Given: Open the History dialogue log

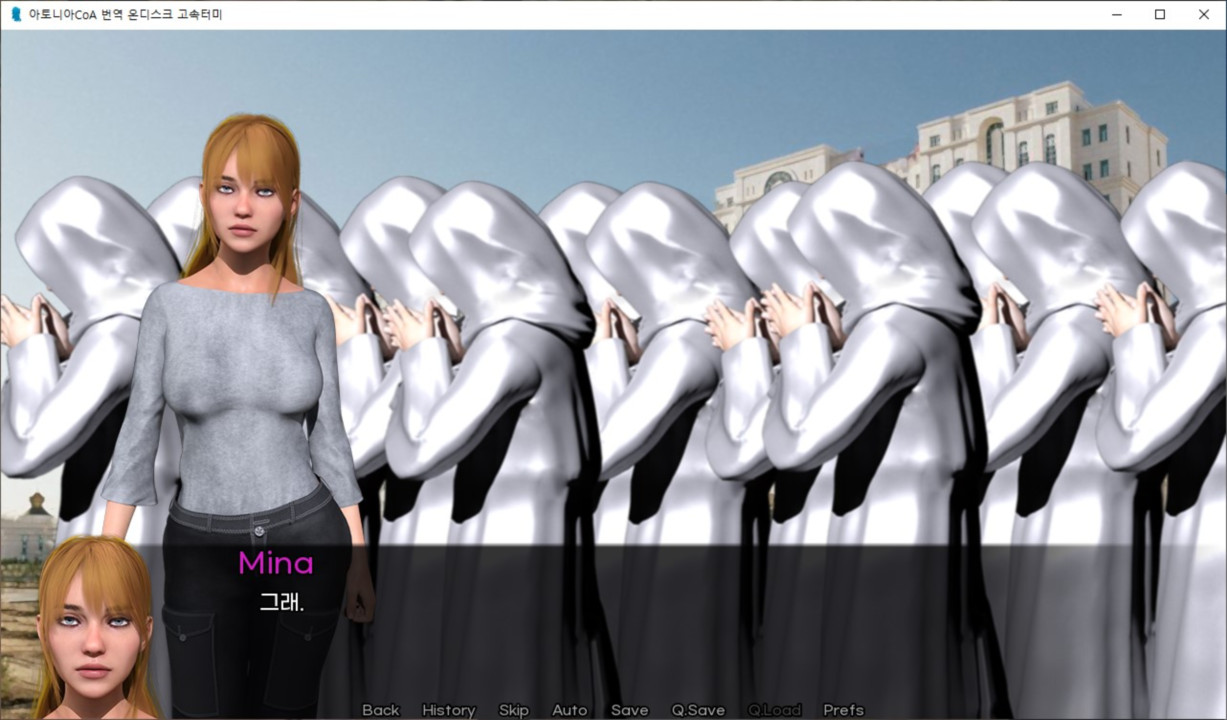Looking at the screenshot, I should (x=448, y=710).
